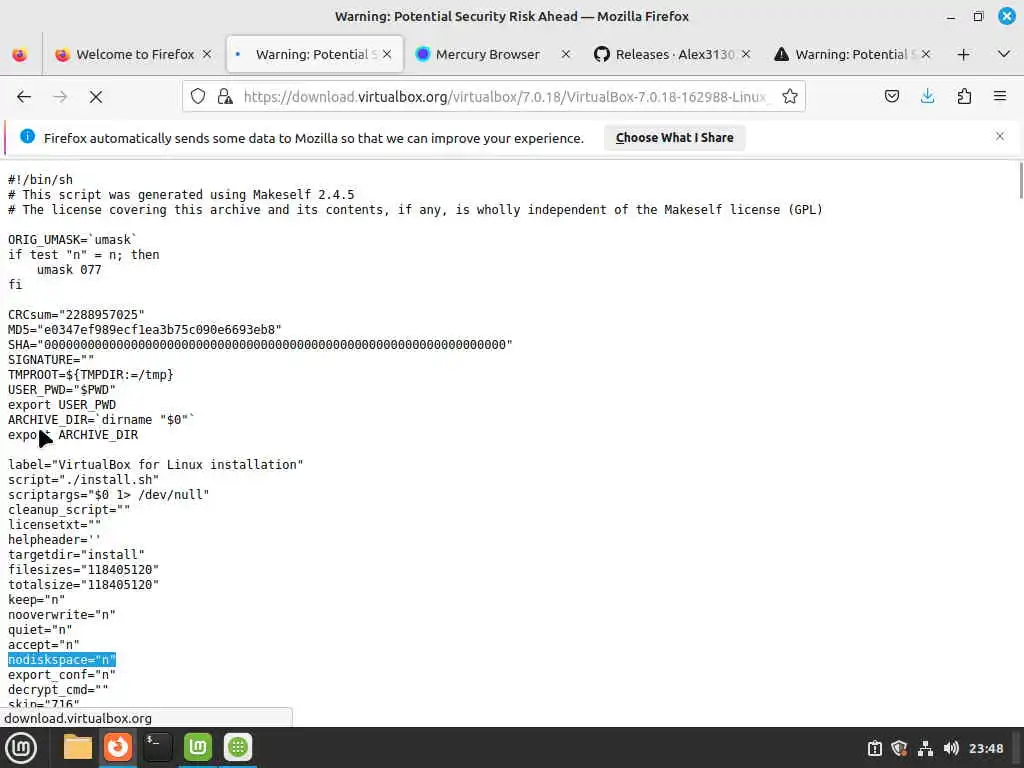
Task: Click the Choose What I Share button
Action: click(675, 138)
